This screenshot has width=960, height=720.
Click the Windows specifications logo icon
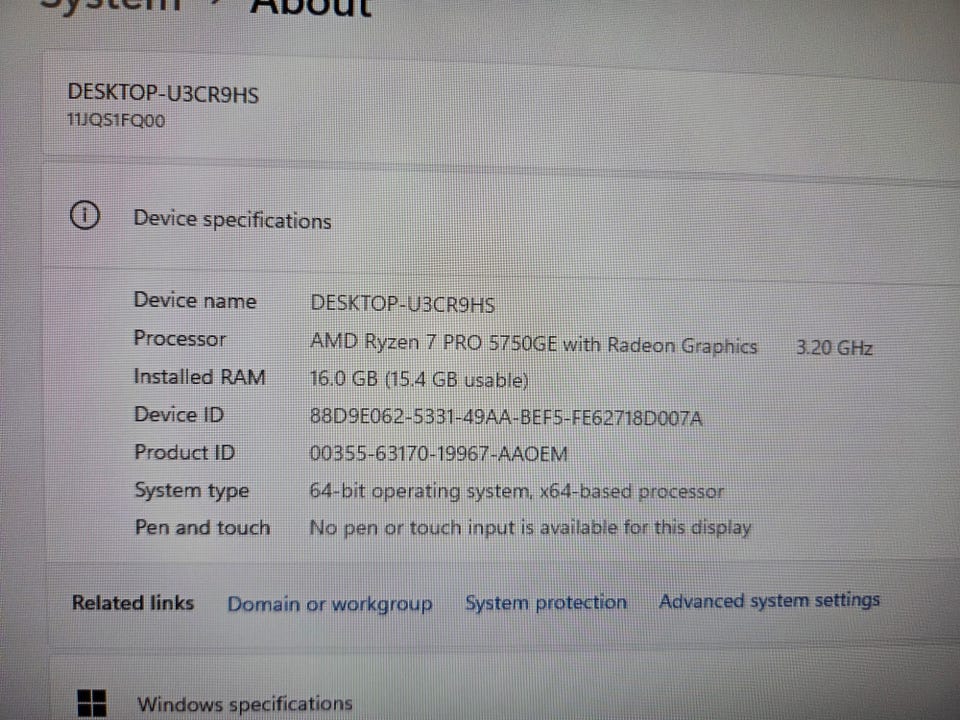click(92, 703)
